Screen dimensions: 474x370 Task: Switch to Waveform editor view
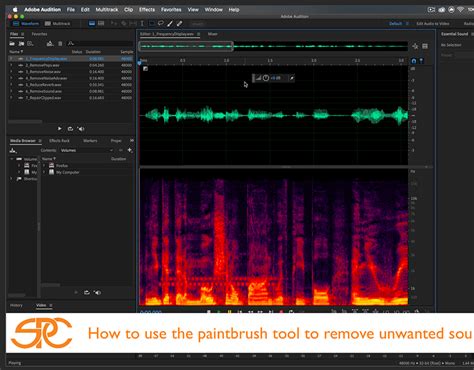coord(26,24)
